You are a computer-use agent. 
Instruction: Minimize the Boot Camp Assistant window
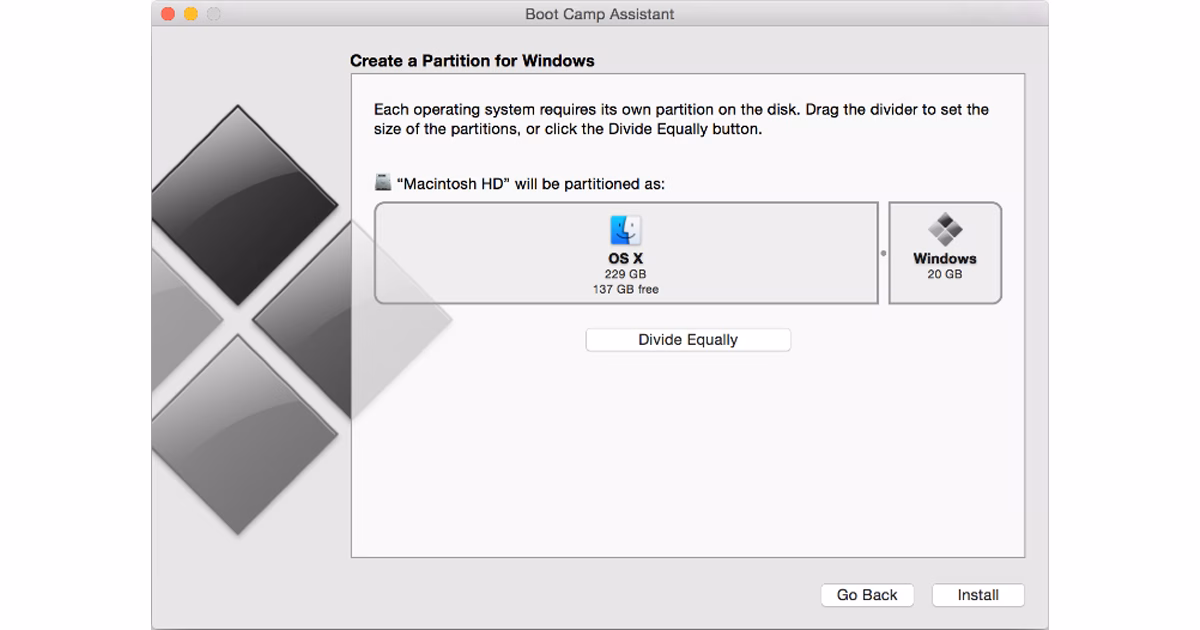tap(190, 14)
